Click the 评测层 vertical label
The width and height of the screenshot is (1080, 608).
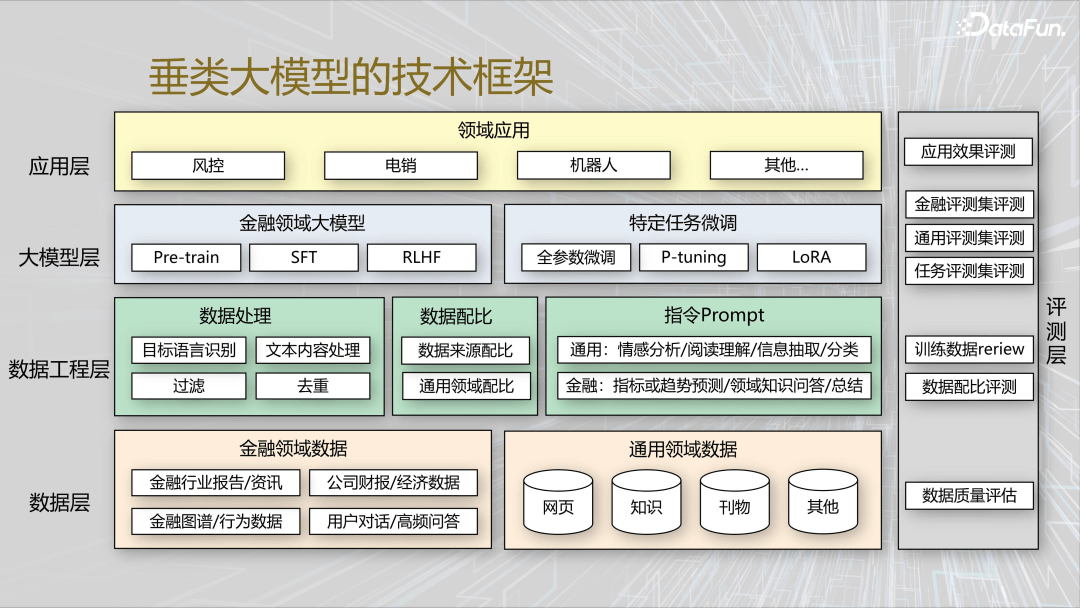click(1056, 331)
